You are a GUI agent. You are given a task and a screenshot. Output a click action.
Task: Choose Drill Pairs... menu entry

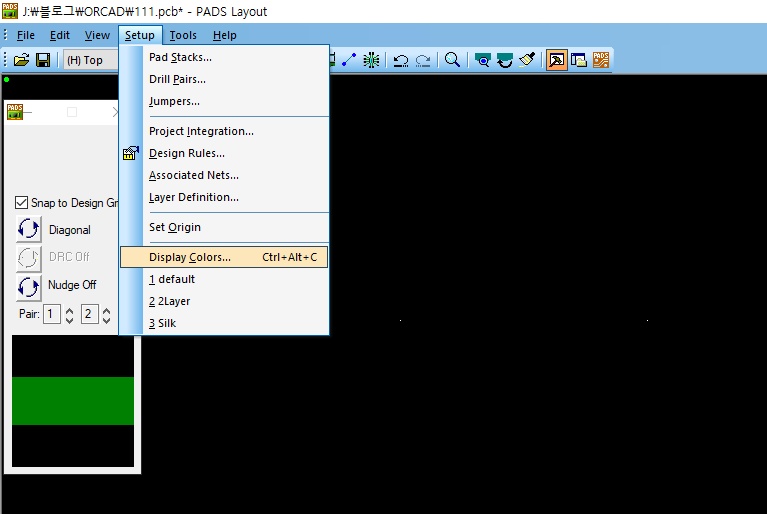224,79
